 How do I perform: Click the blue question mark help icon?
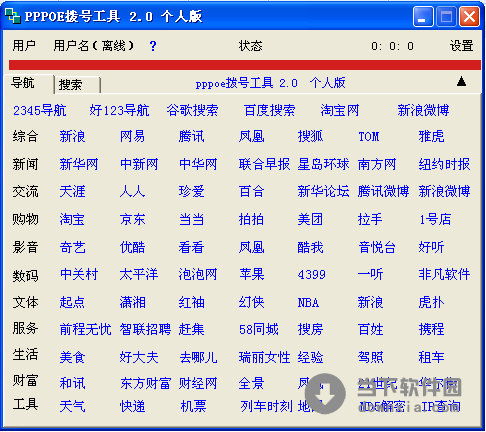[153, 46]
